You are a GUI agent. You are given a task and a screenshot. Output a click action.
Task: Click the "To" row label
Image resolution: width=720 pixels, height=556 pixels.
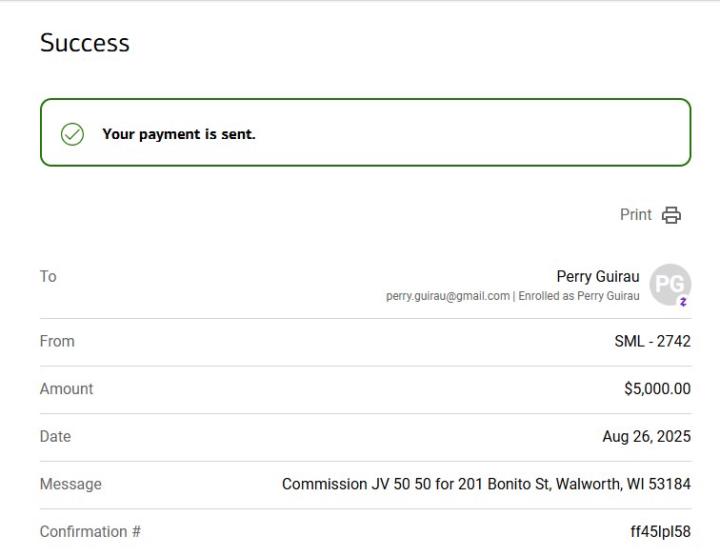(48, 277)
